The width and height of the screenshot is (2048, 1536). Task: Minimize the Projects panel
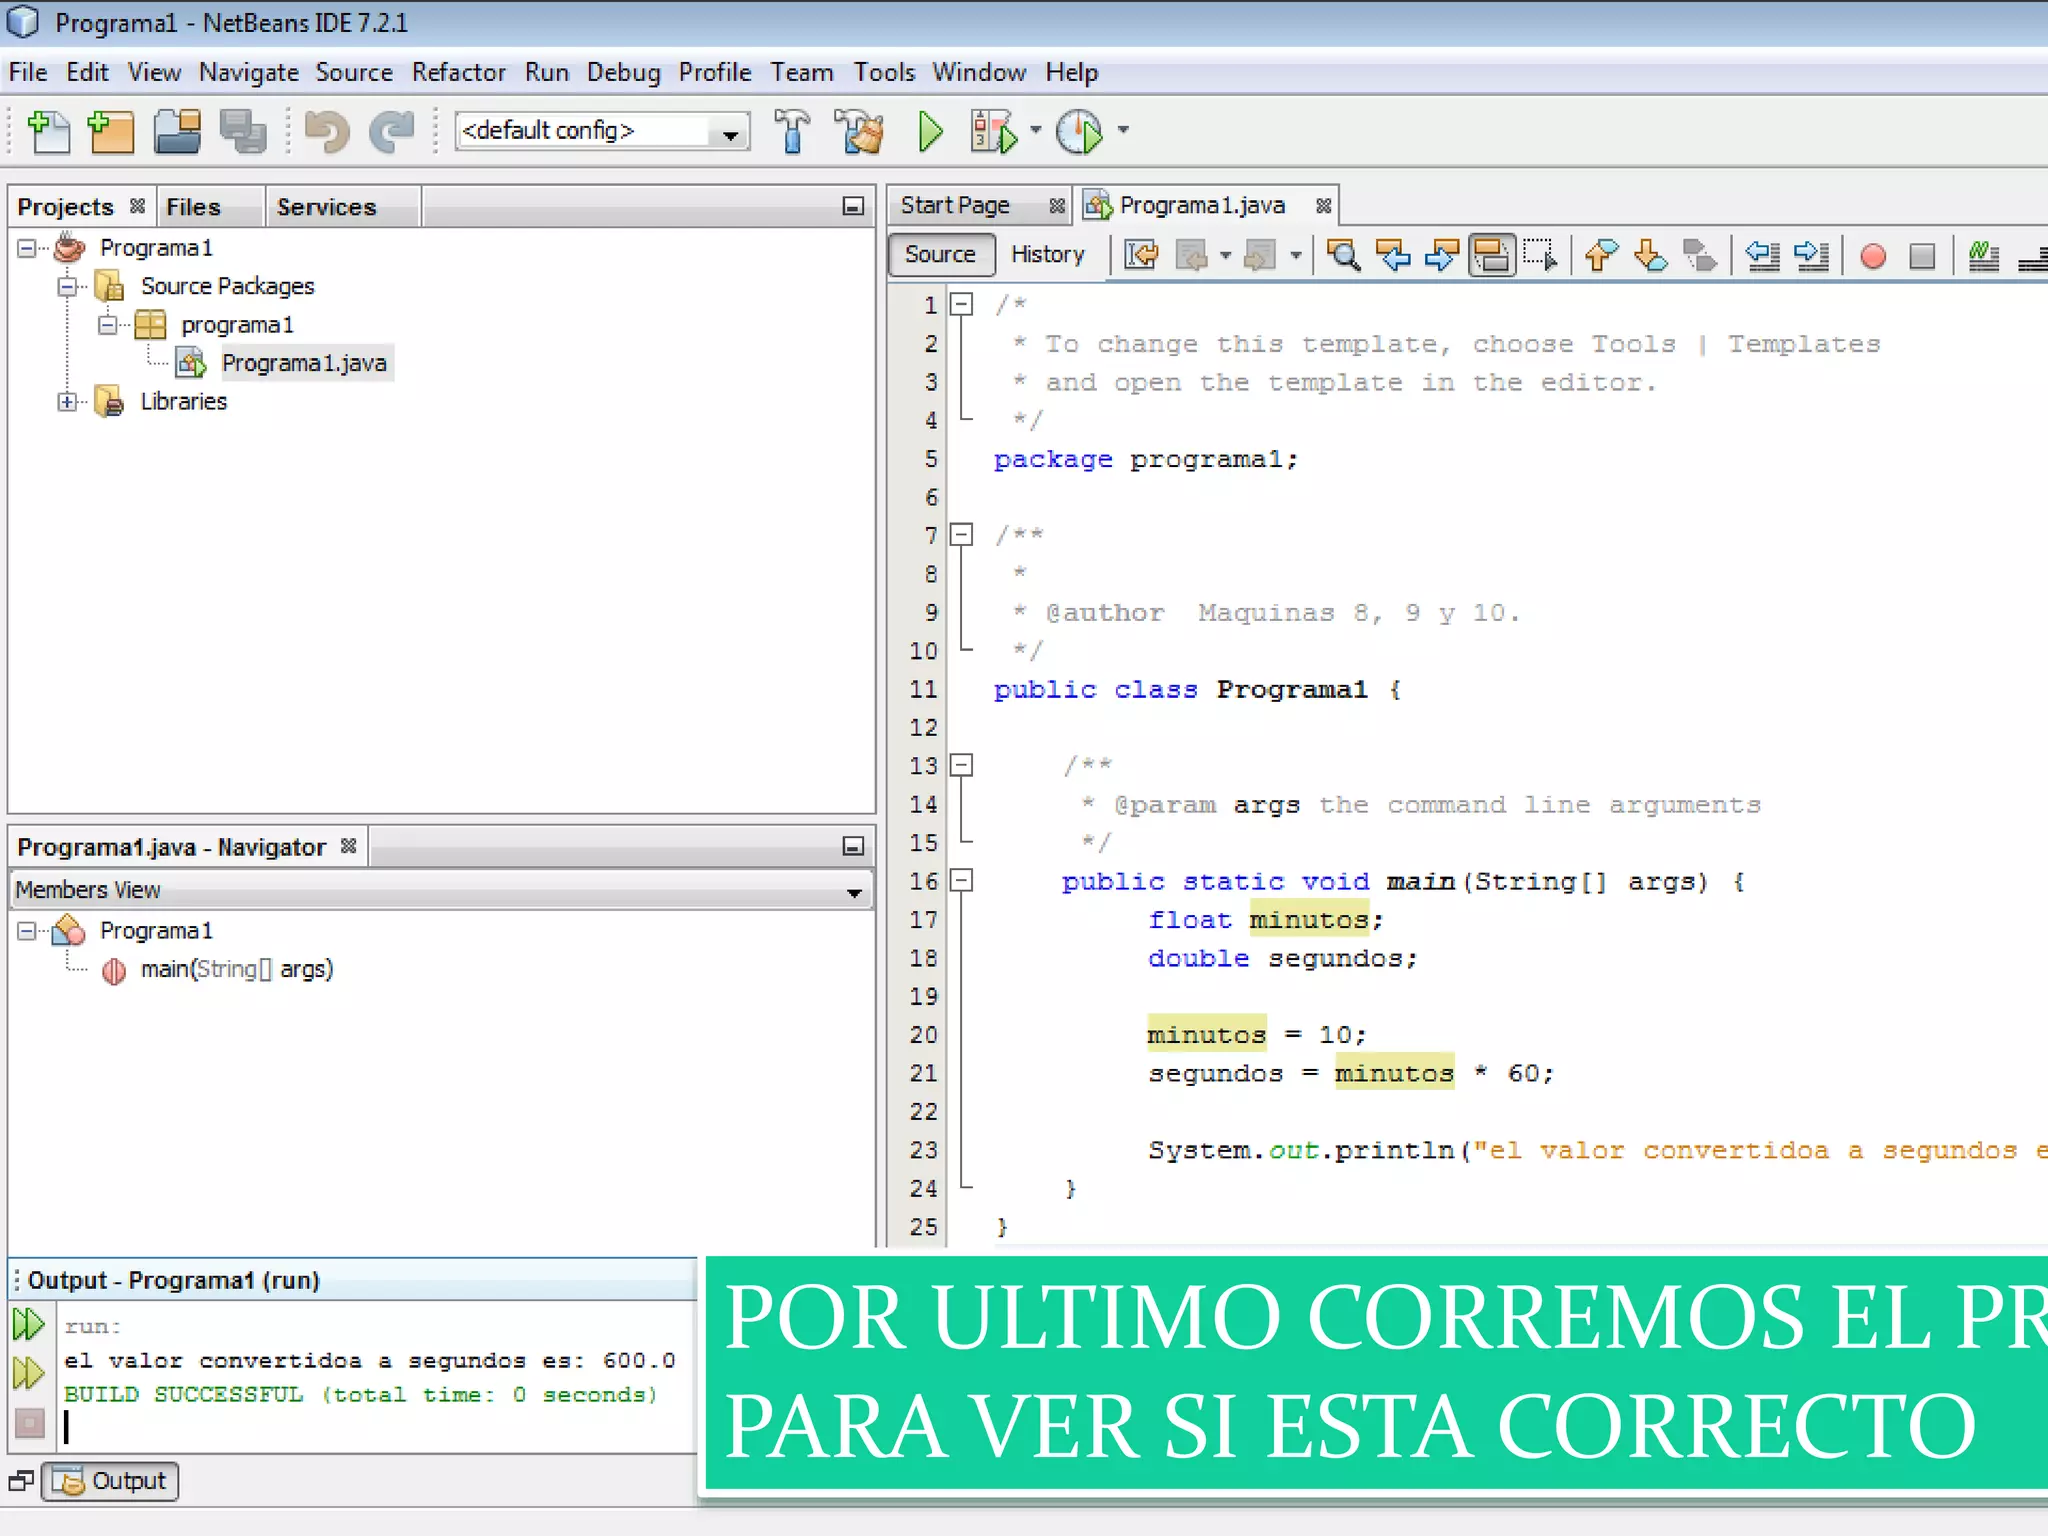852,206
